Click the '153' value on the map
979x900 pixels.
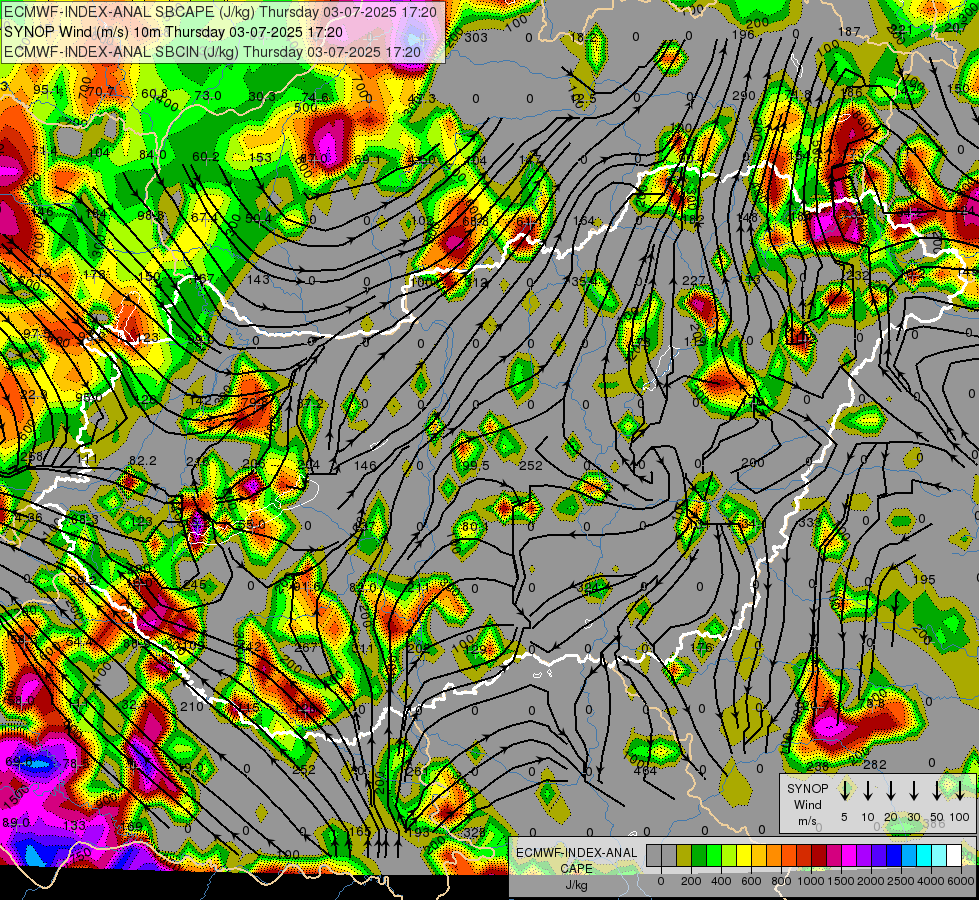point(260,158)
